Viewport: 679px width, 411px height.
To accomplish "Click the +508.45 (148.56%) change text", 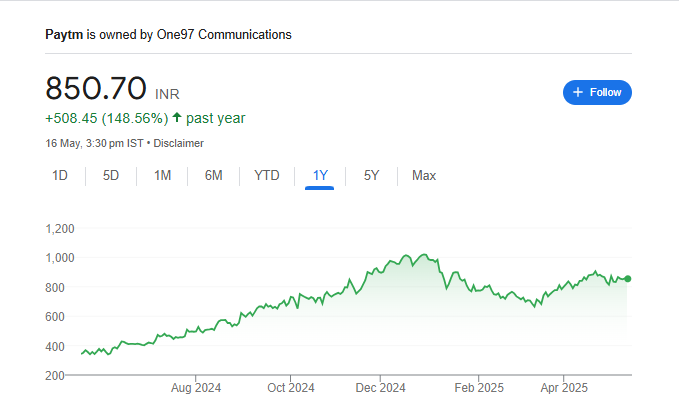I will point(107,118).
